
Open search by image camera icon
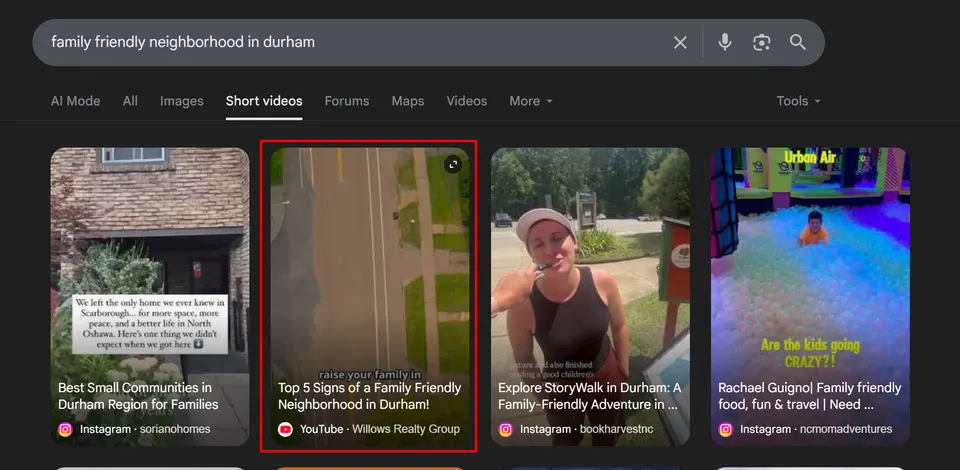tap(761, 42)
